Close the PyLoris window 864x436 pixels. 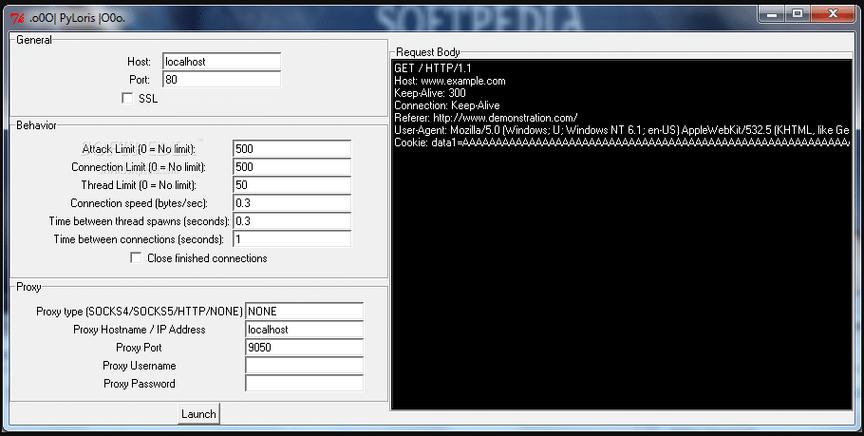coord(833,14)
